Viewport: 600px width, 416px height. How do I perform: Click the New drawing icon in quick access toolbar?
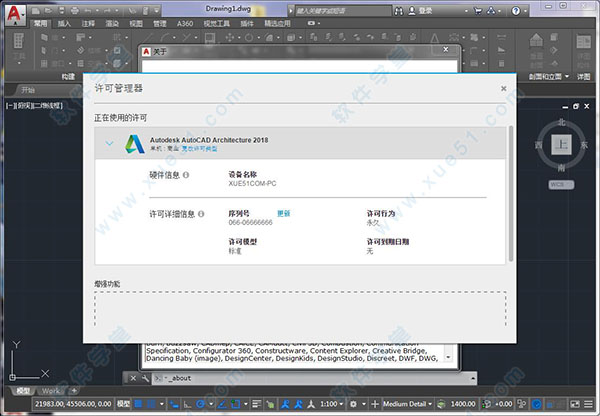tap(35, 11)
